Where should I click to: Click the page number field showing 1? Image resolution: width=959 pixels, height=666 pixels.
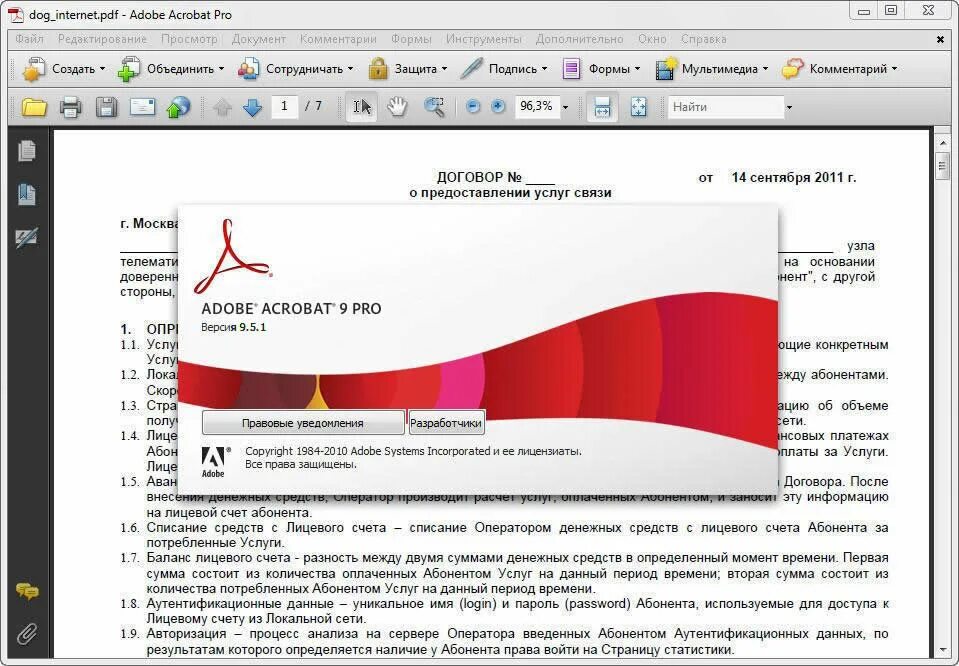(284, 106)
